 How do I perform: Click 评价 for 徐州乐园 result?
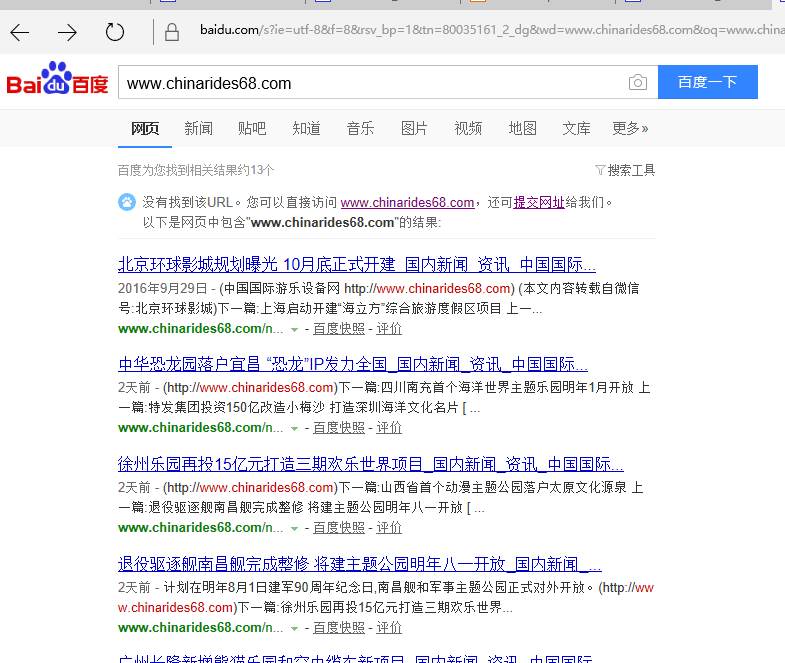coord(389,528)
